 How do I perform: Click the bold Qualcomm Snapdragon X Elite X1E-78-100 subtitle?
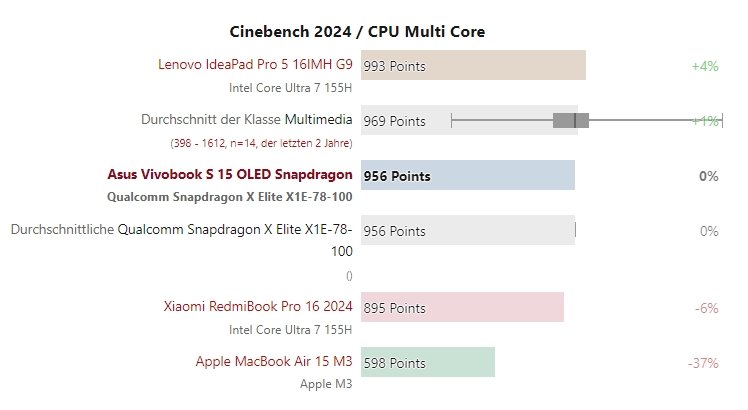coord(229,196)
